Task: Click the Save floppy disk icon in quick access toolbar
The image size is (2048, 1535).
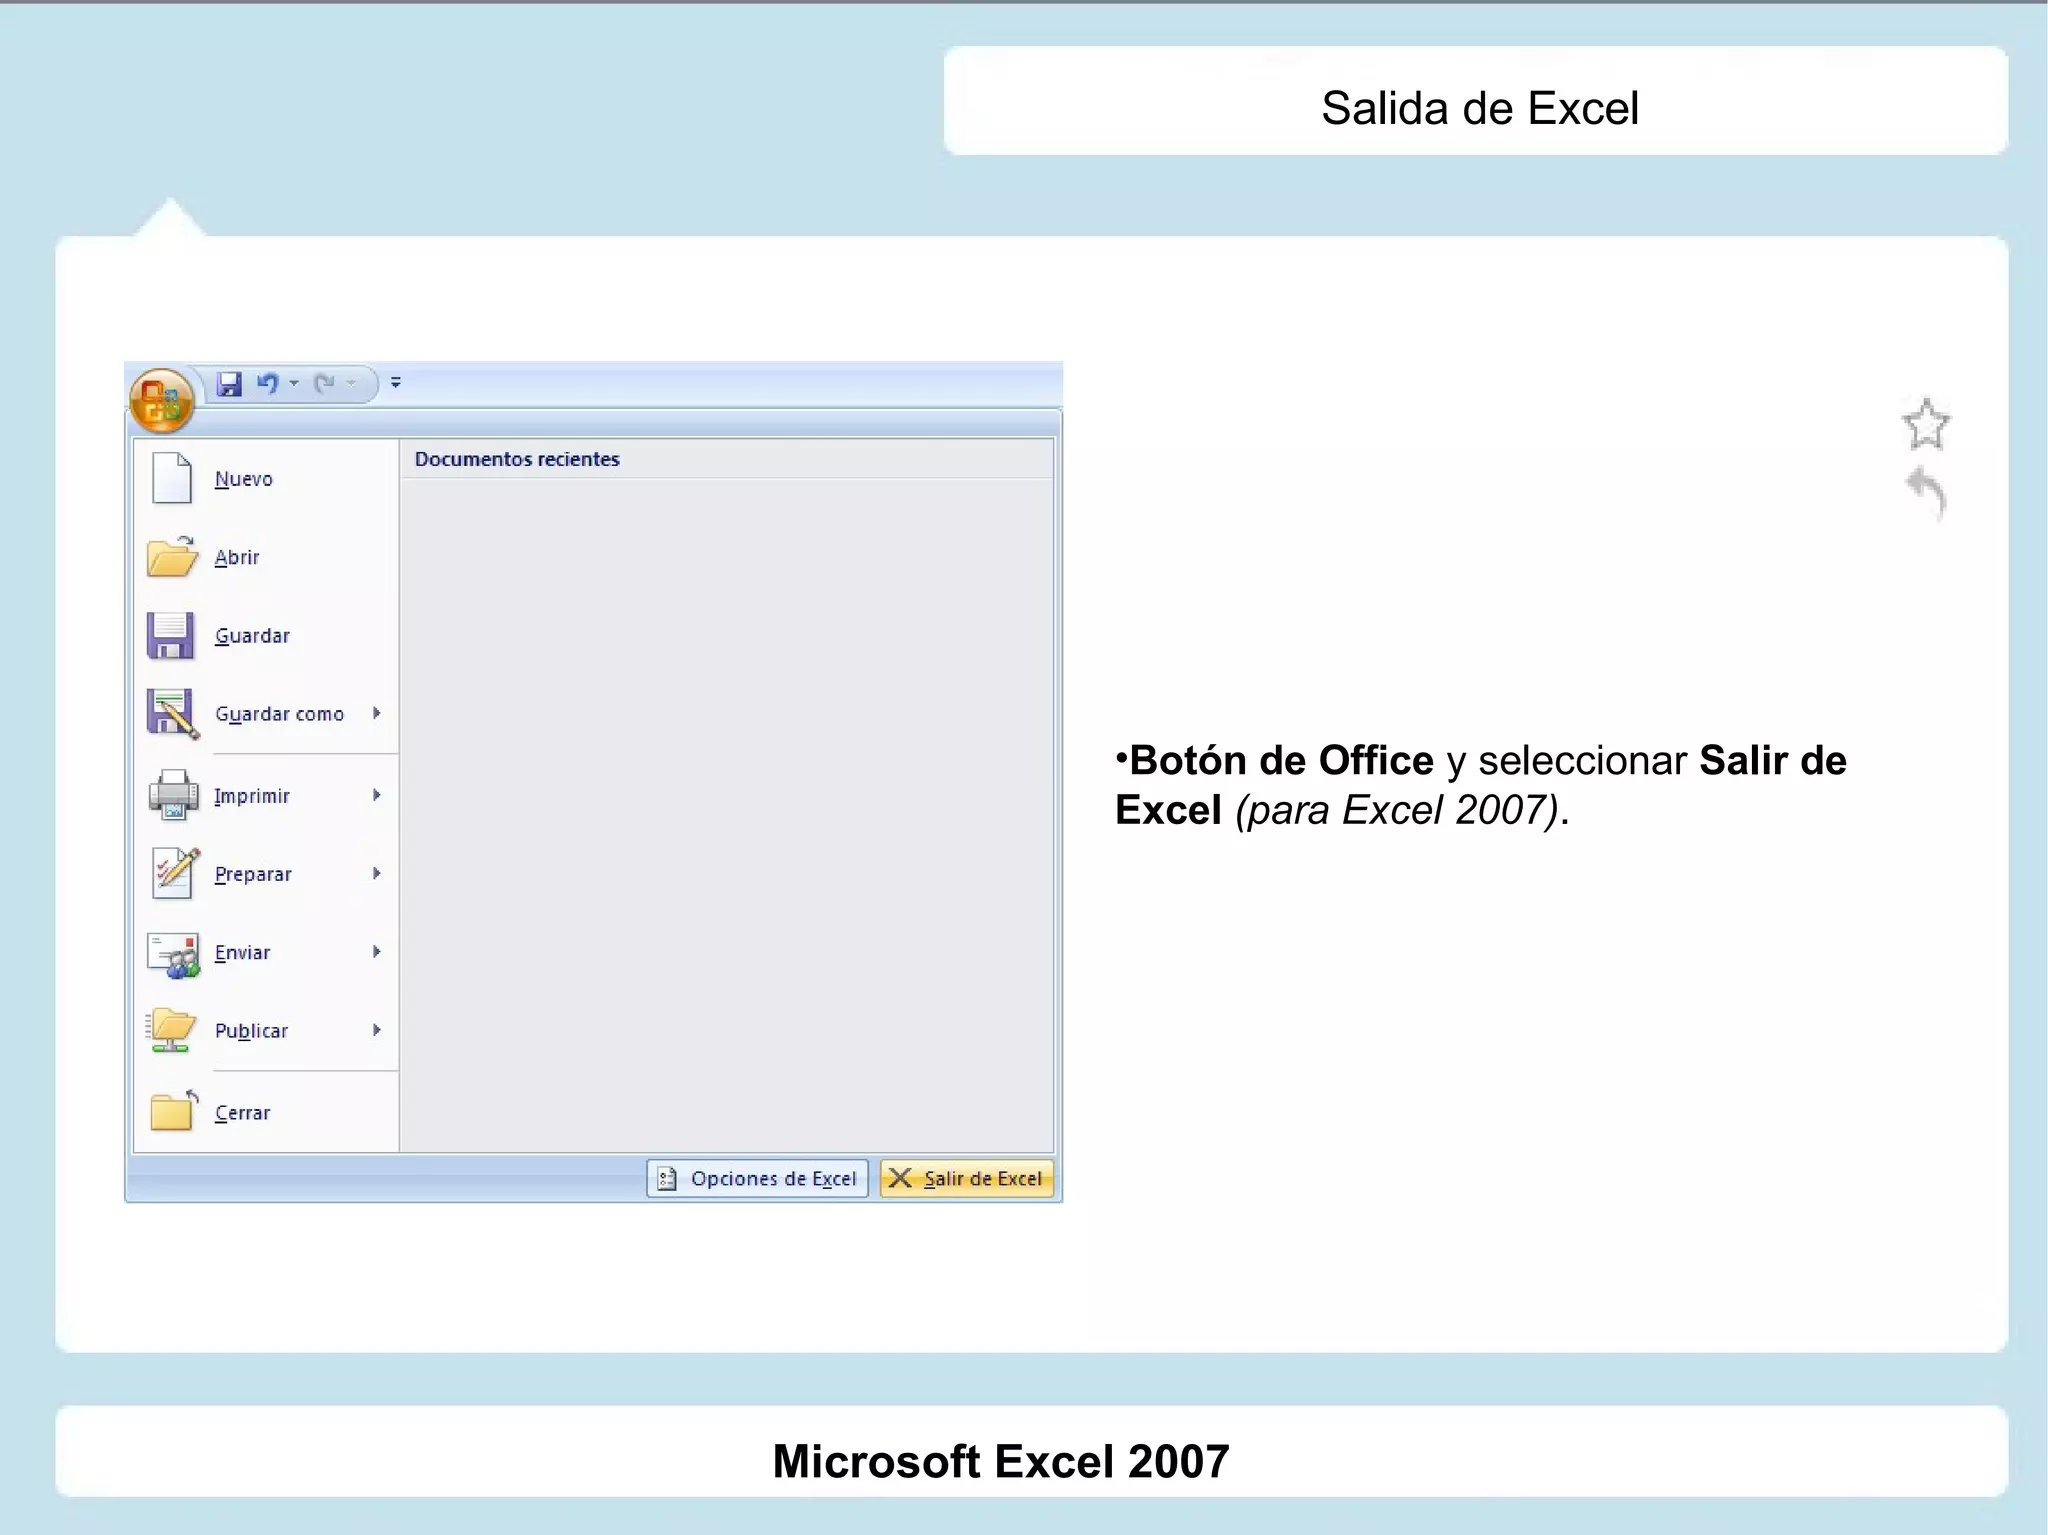Action: pos(230,384)
